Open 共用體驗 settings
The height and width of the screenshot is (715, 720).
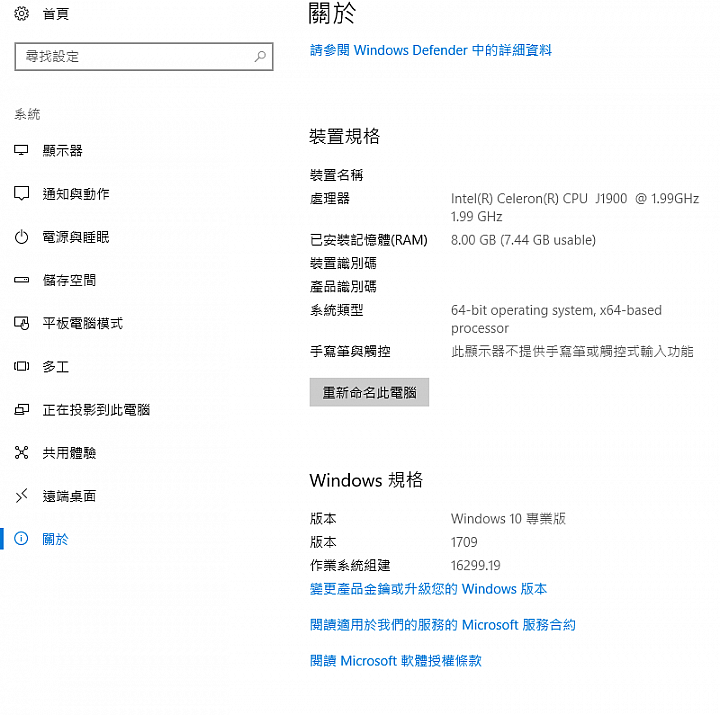coord(69,453)
